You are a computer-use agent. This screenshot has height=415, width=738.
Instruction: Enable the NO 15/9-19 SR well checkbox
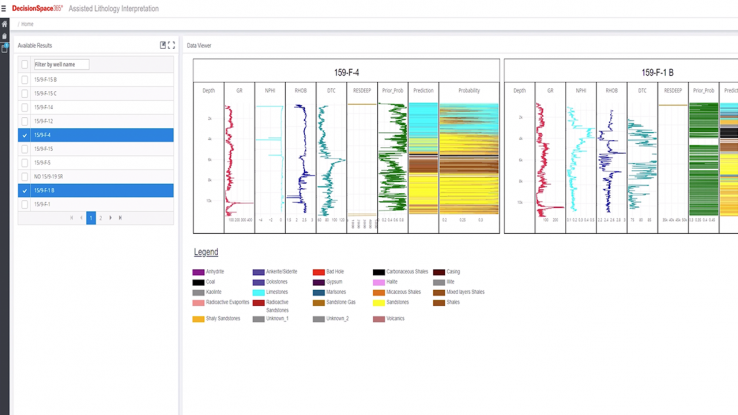click(25, 177)
